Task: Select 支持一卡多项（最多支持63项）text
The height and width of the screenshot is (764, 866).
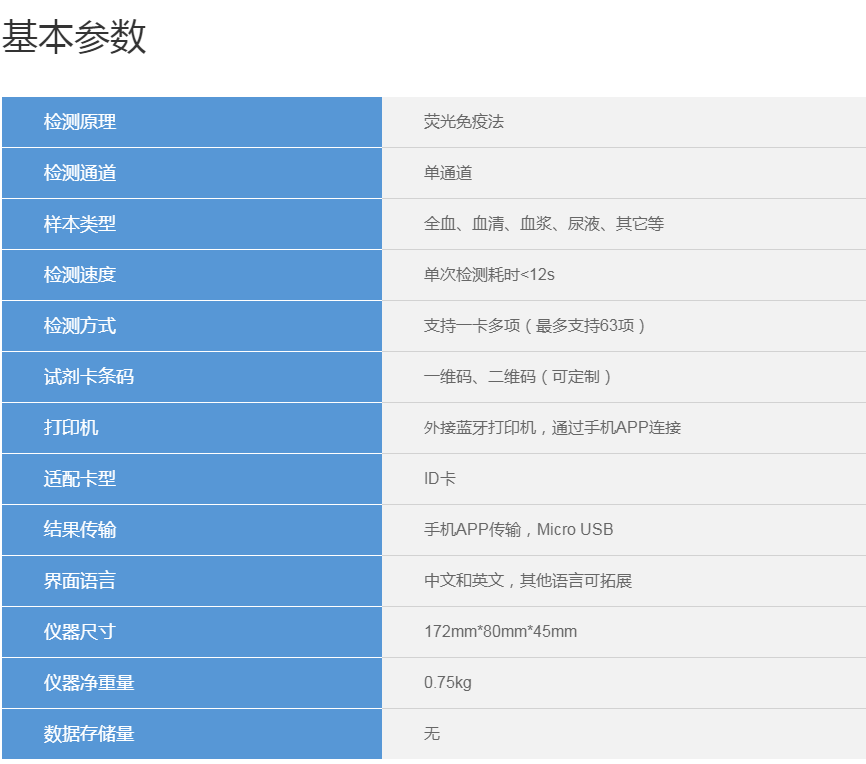Action: [x=535, y=326]
